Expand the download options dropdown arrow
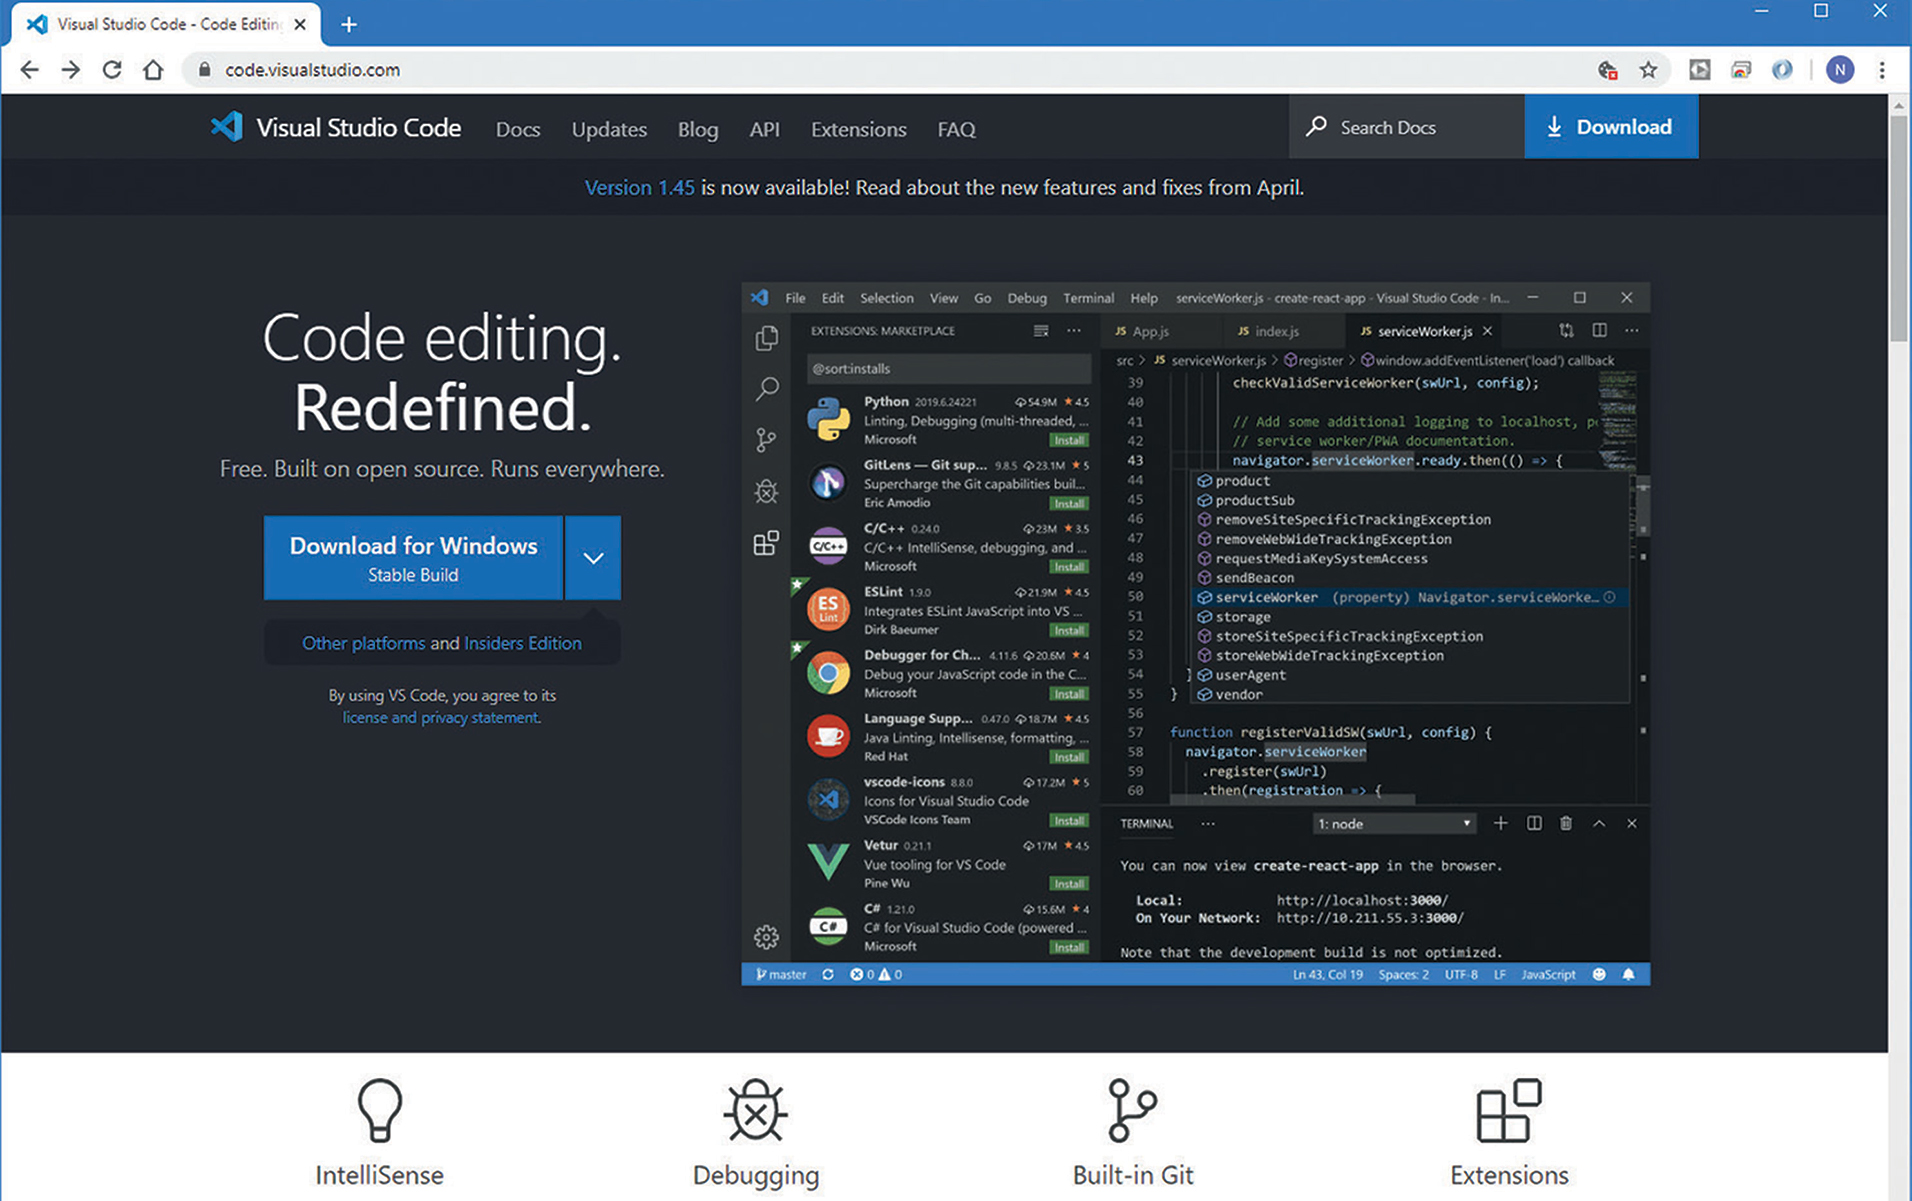Viewport: 1912px width, 1201px height. 593,558
